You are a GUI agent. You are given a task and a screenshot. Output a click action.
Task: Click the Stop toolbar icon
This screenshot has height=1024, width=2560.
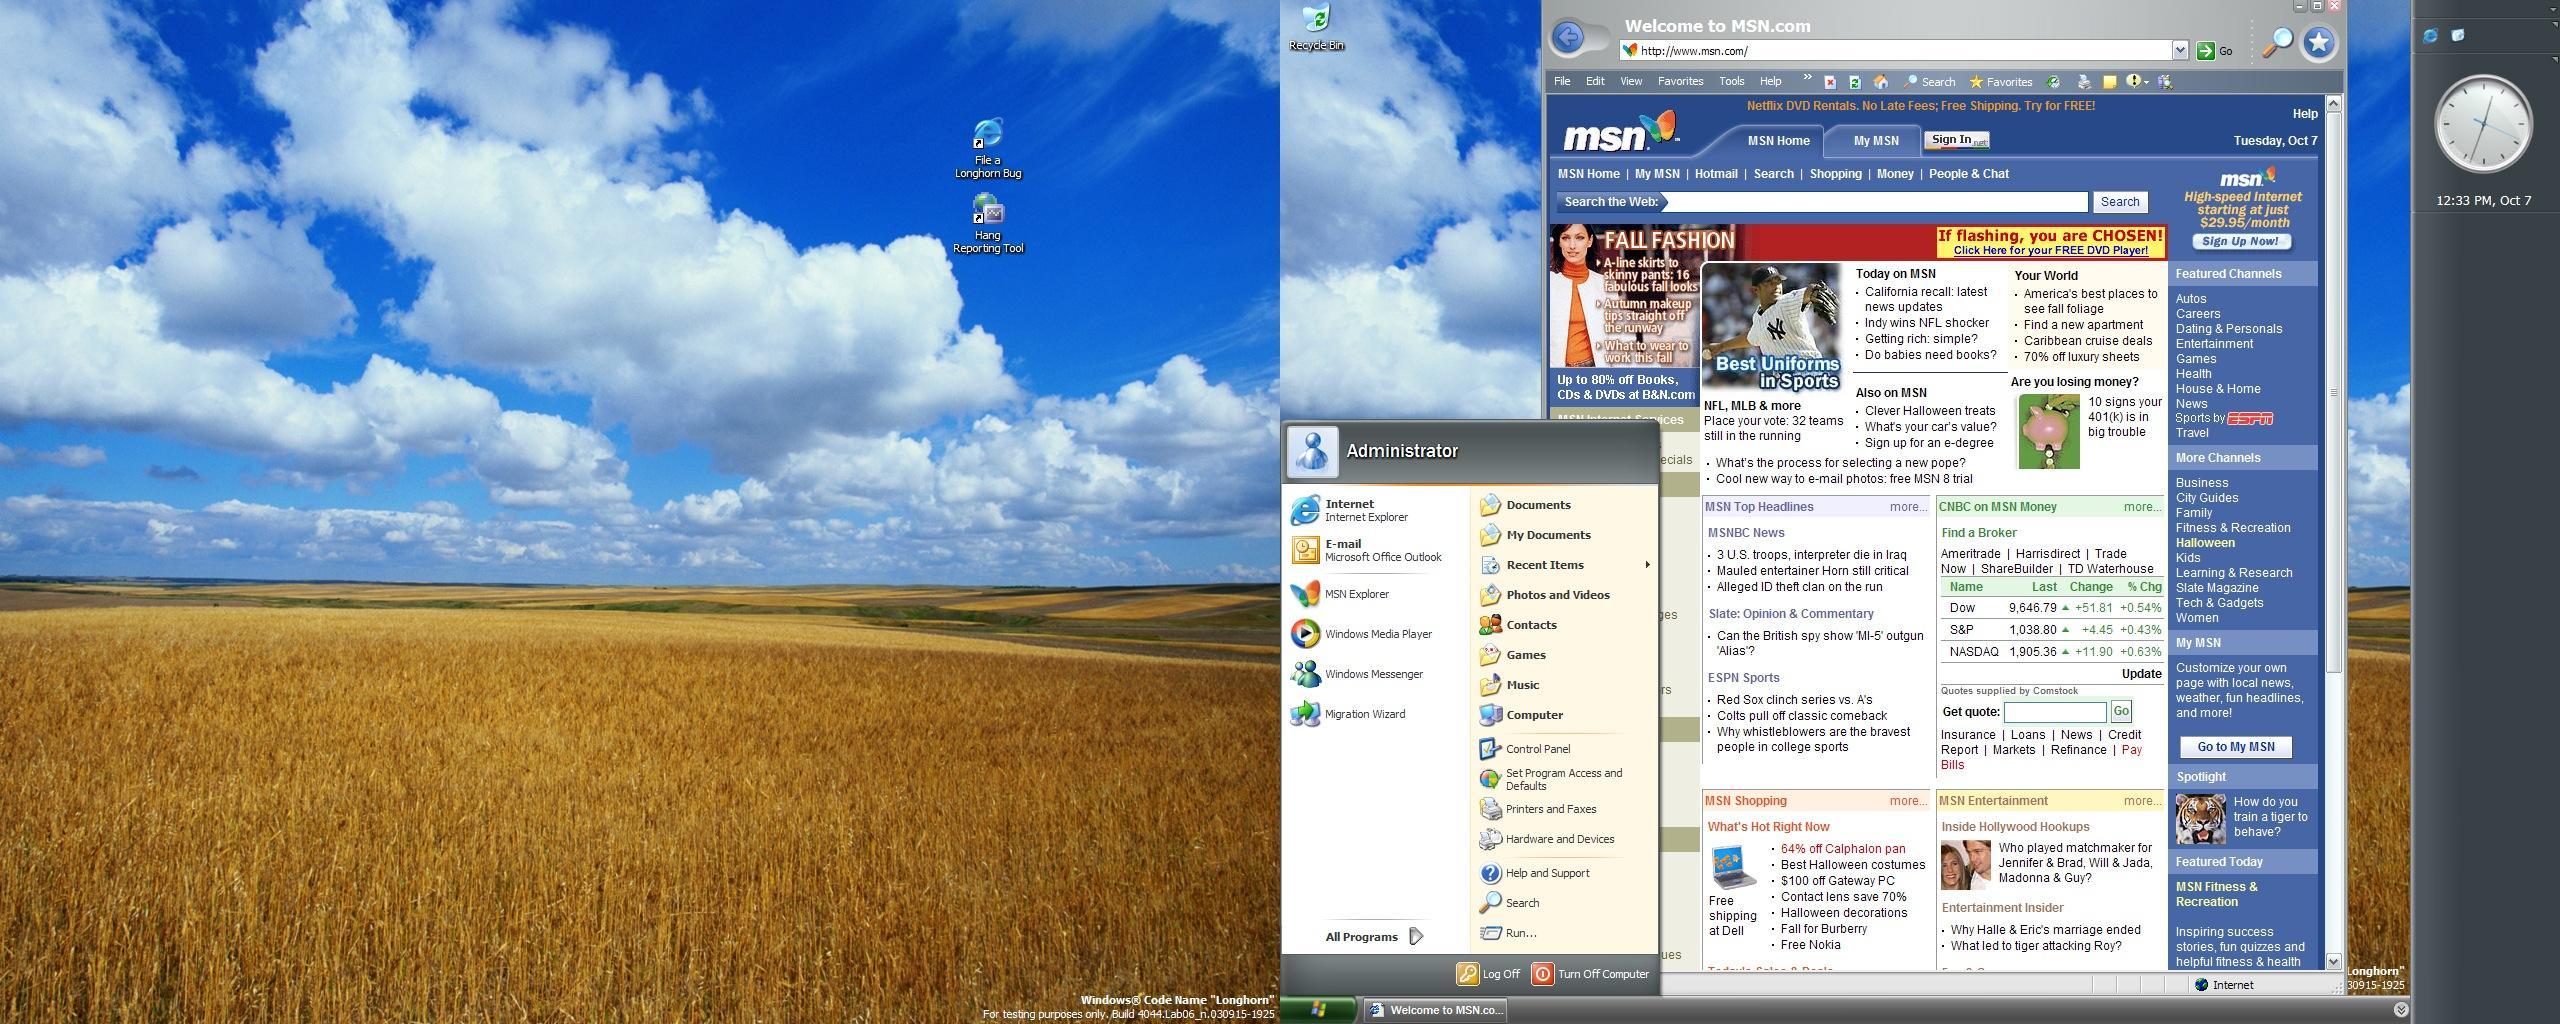(1830, 82)
